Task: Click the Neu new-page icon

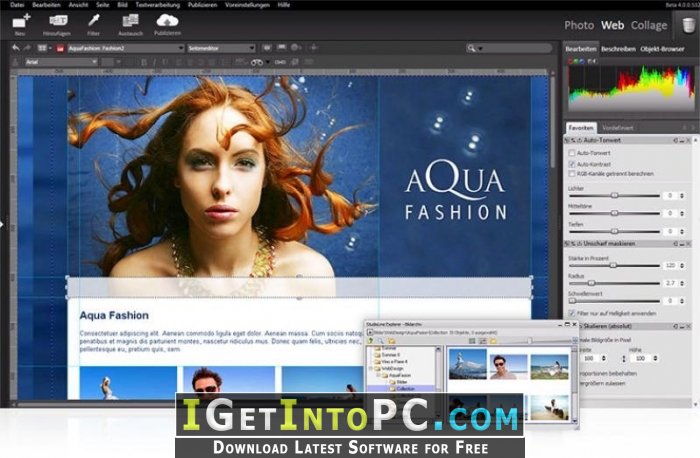Action: click(x=21, y=21)
